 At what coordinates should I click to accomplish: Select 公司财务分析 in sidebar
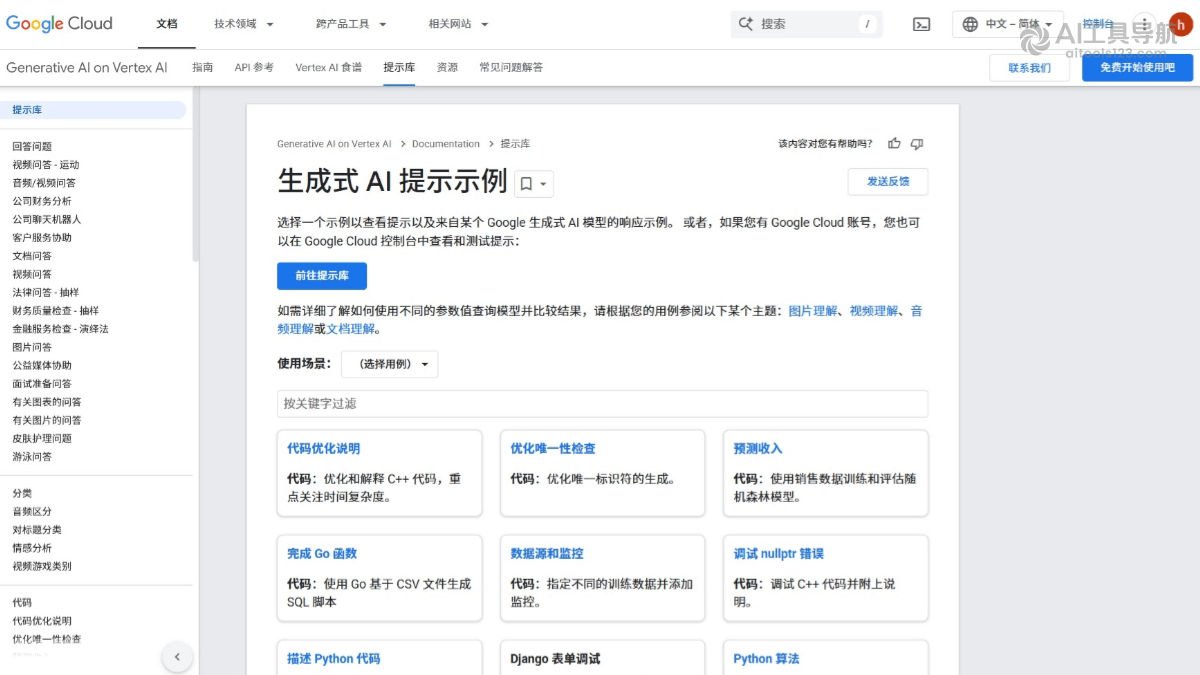click(42, 201)
